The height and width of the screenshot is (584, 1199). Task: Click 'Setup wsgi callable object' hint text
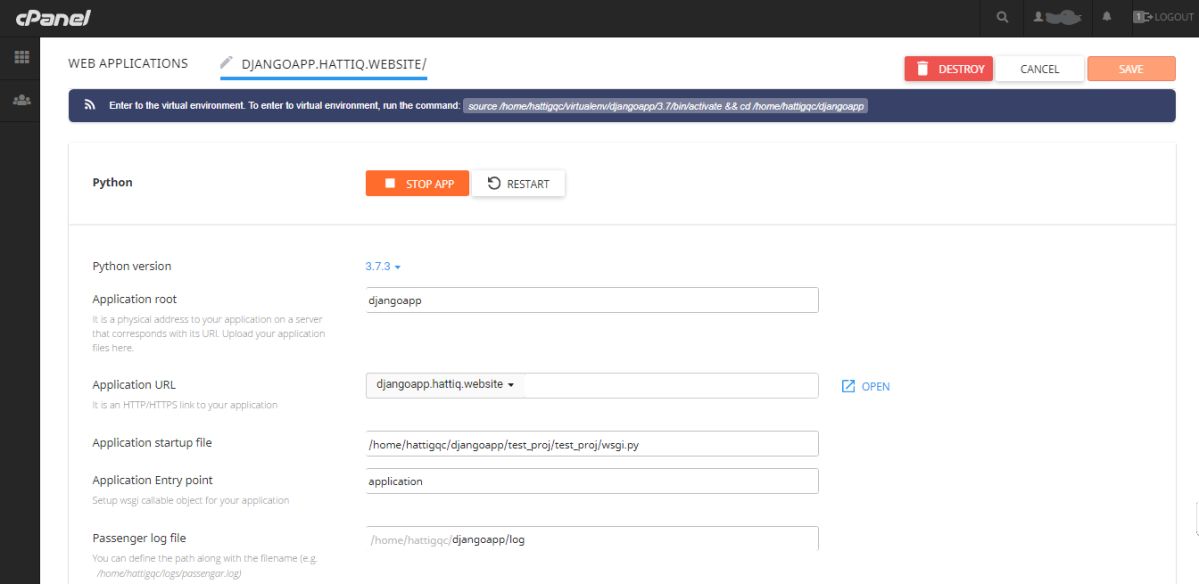(x=190, y=501)
